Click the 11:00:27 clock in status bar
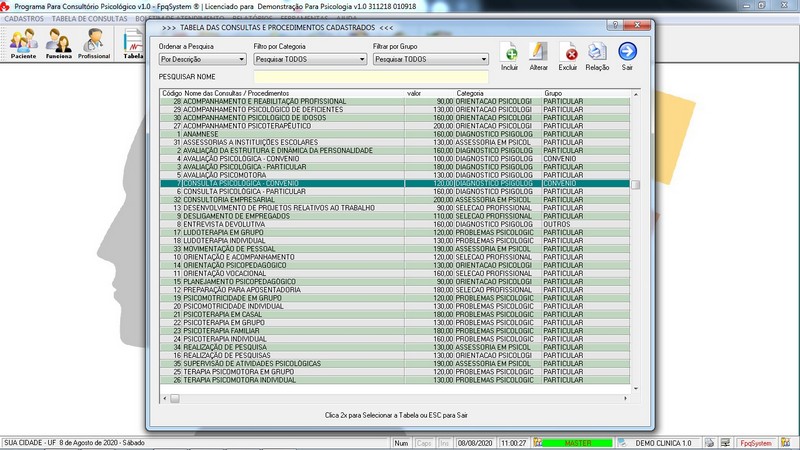 pyautogui.click(x=513, y=443)
